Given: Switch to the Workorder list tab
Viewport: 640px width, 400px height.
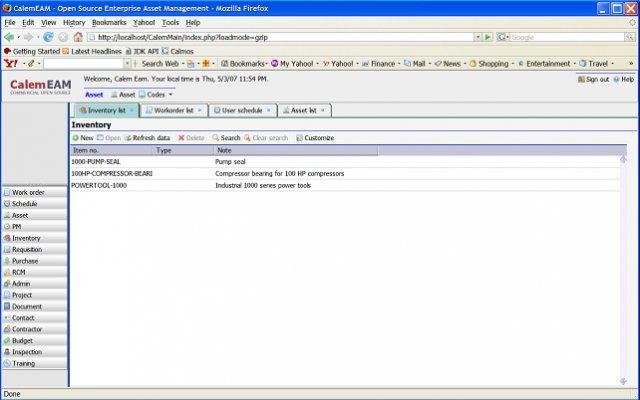Looking at the screenshot, I should pos(173,111).
